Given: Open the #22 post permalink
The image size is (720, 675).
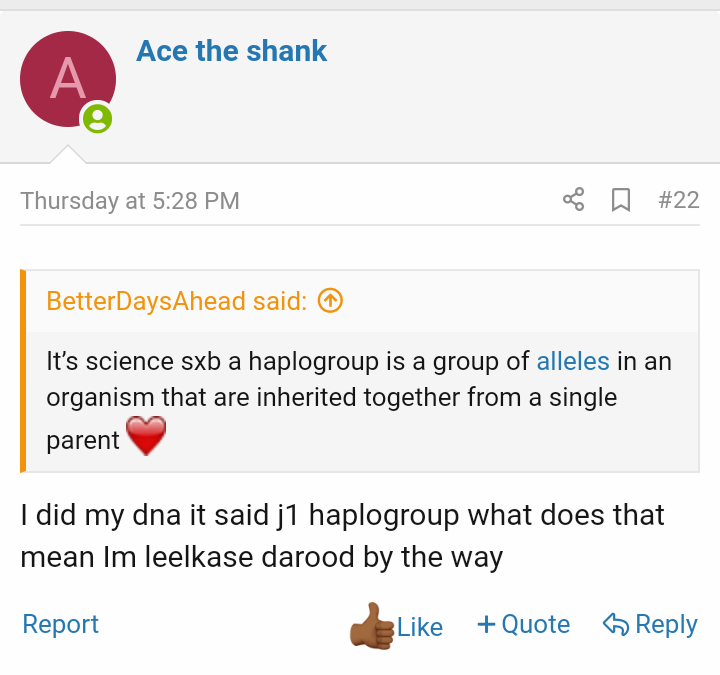Looking at the screenshot, I should point(679,200).
